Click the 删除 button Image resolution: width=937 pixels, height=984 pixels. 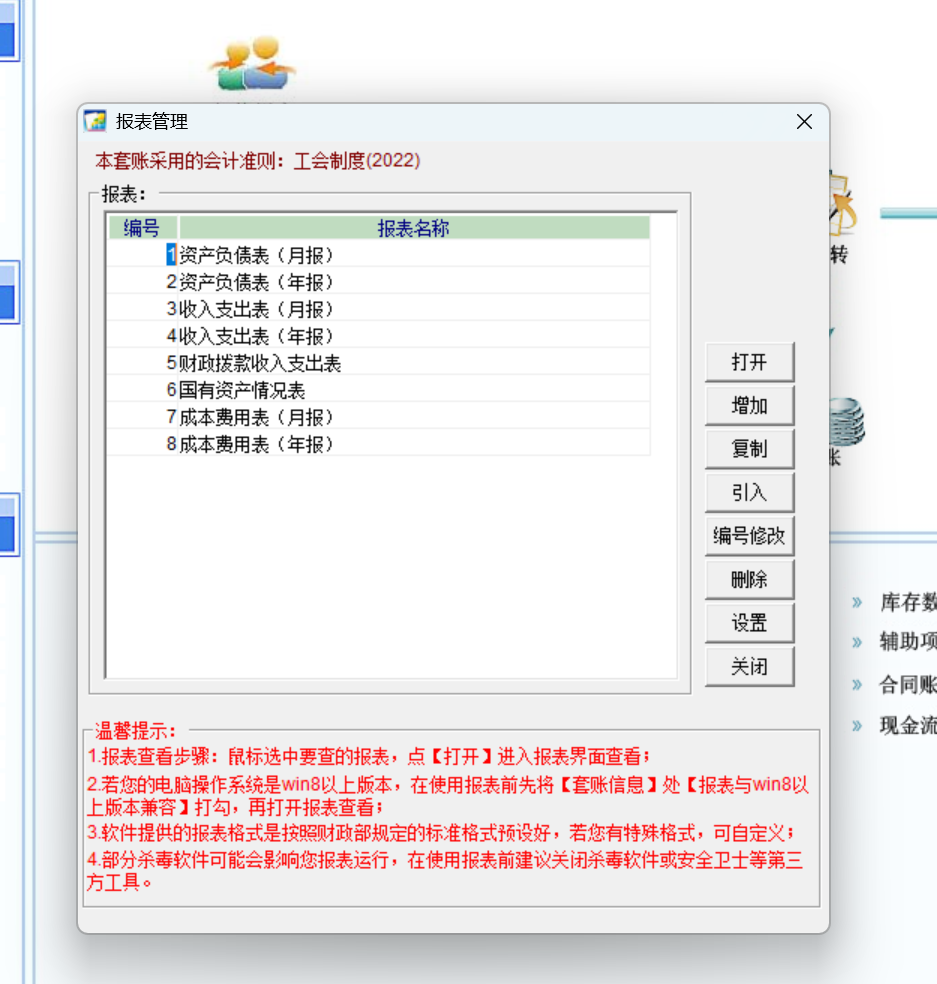[x=749, y=579]
